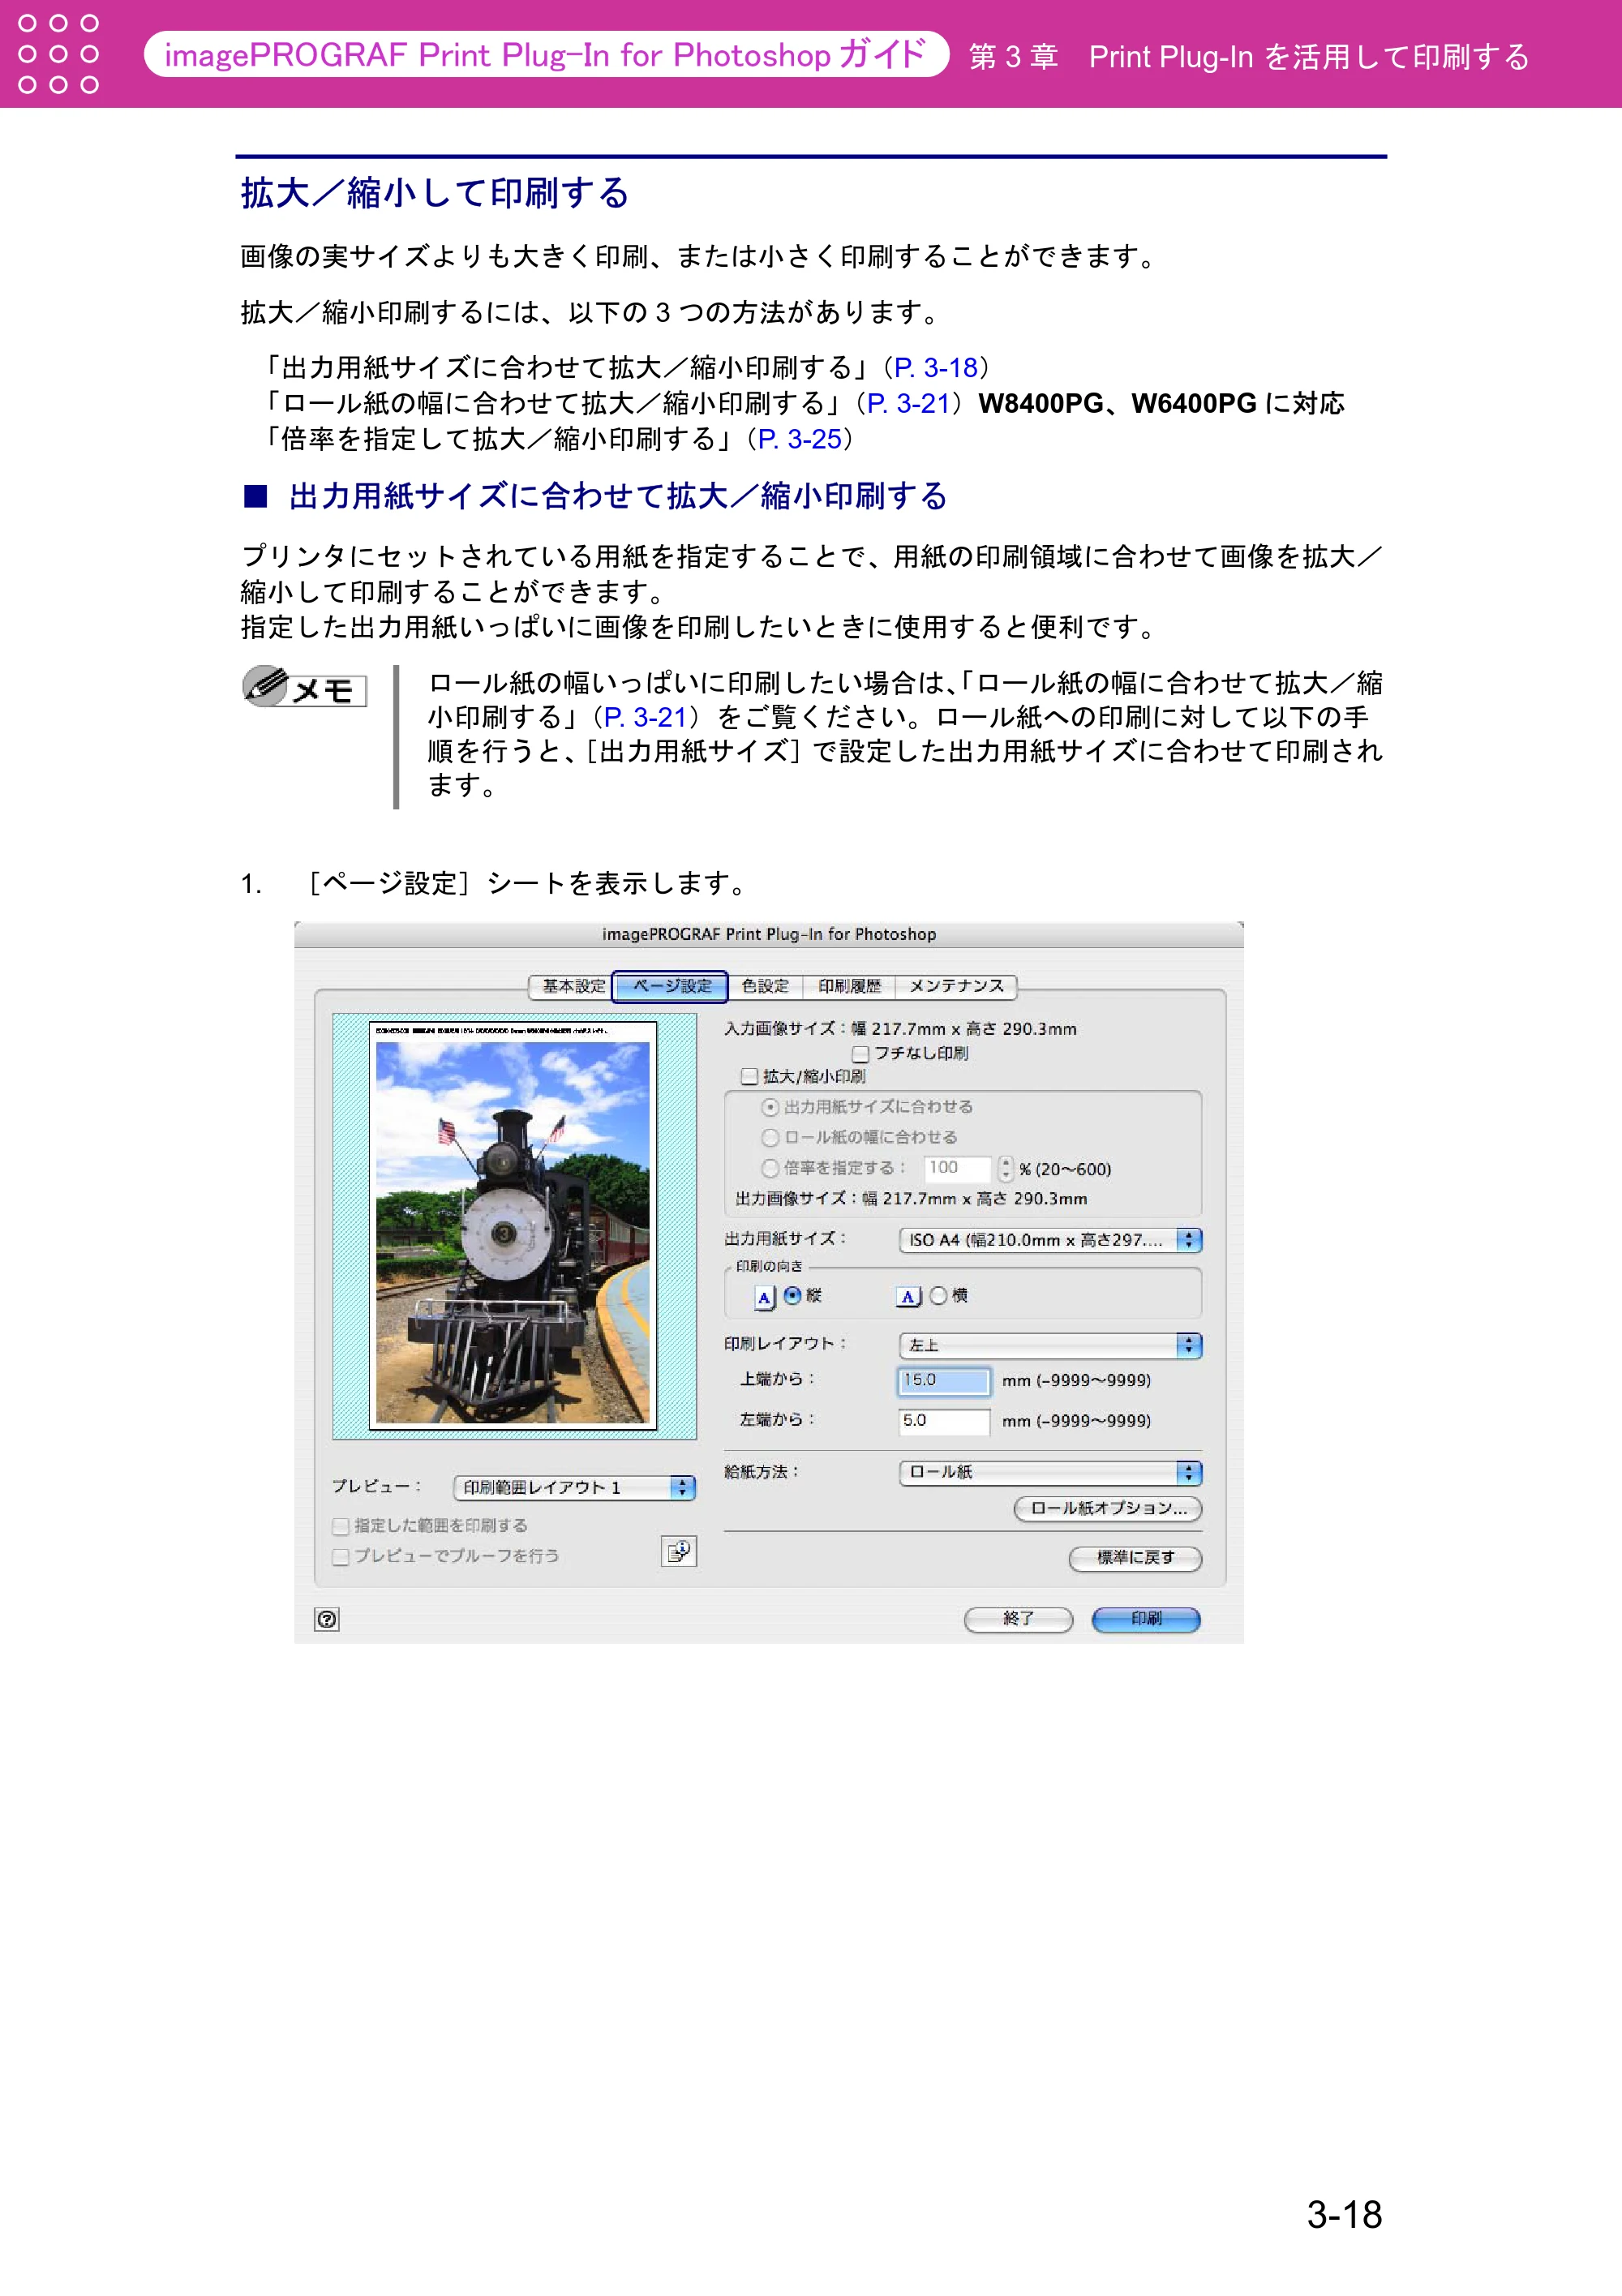
Task: Open 印刷レイアウト 左上 dropdown
Action: click(x=1050, y=1345)
